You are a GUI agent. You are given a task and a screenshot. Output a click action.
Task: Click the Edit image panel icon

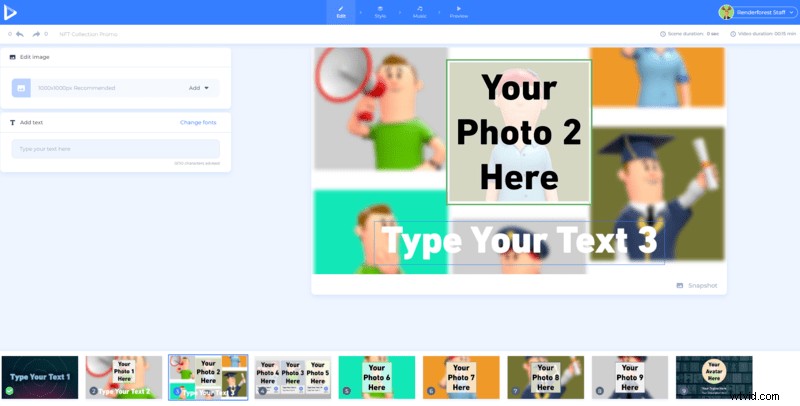pyautogui.click(x=12, y=57)
